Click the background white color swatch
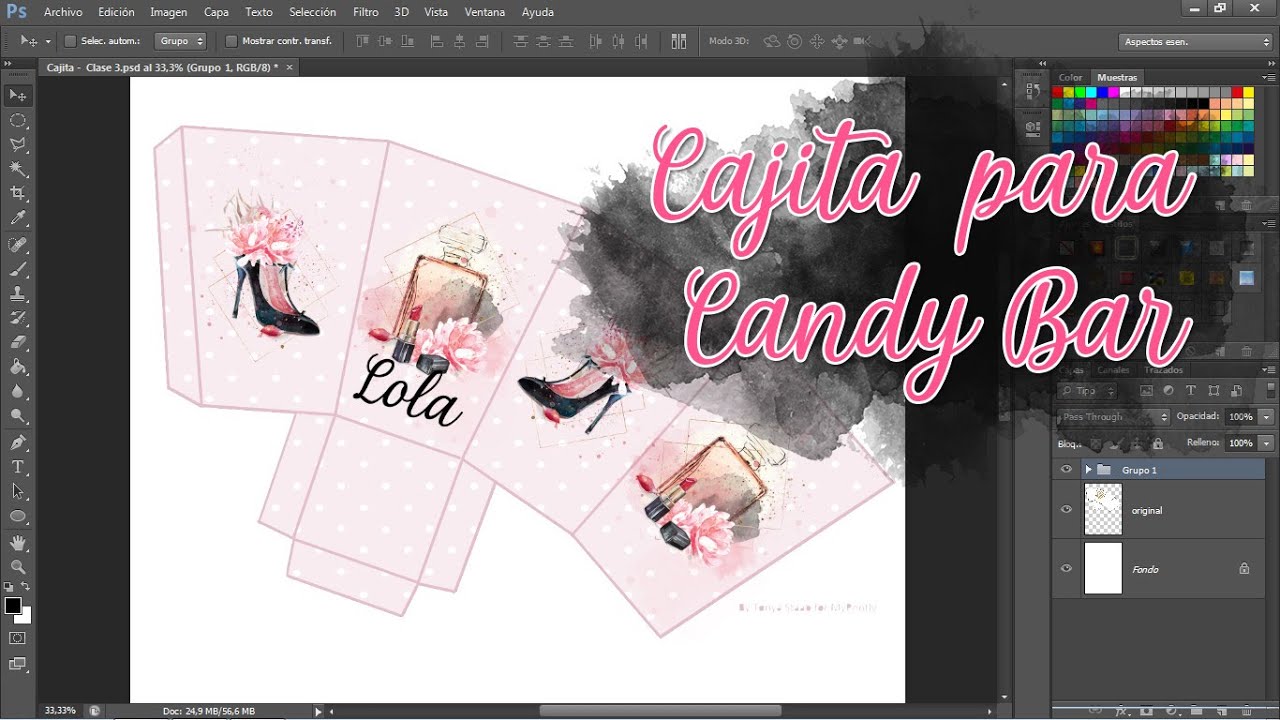The height and width of the screenshot is (720, 1280). pyautogui.click(x=25, y=617)
